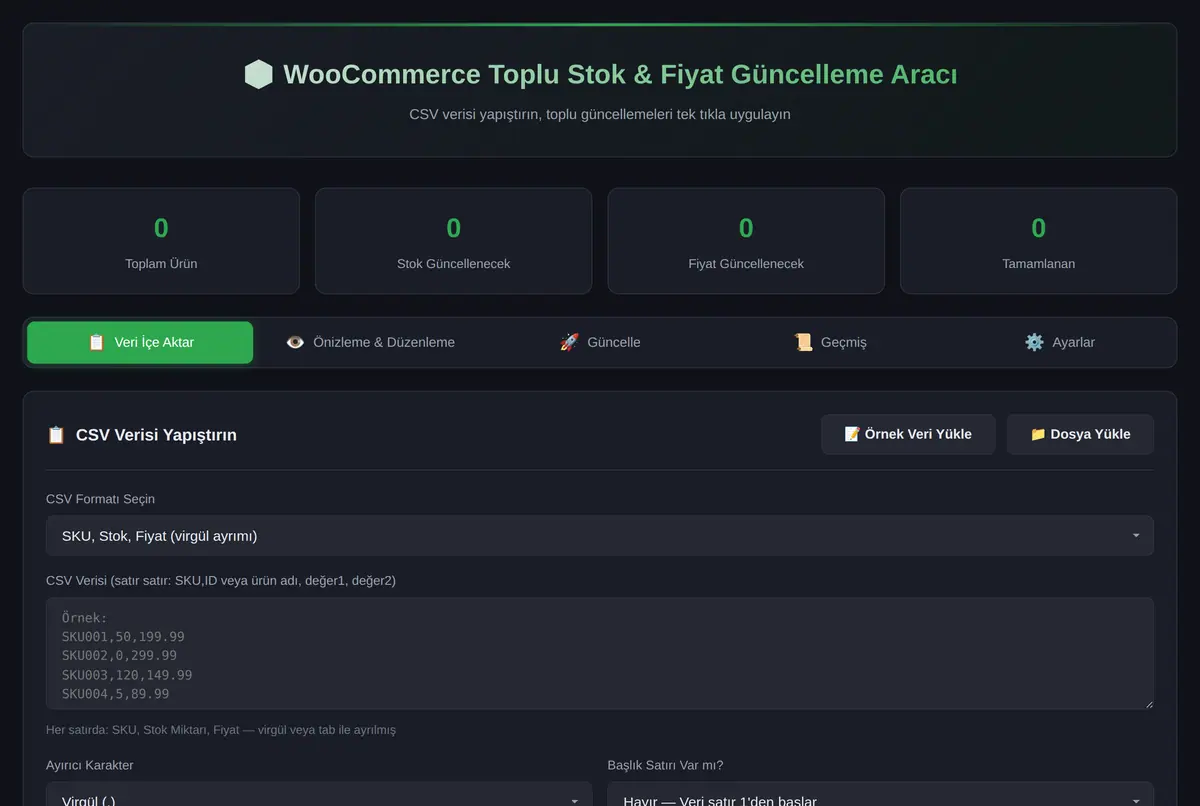The width and height of the screenshot is (1200, 806).
Task: Go to the Güncelle tab
Action: pyautogui.click(x=600, y=342)
